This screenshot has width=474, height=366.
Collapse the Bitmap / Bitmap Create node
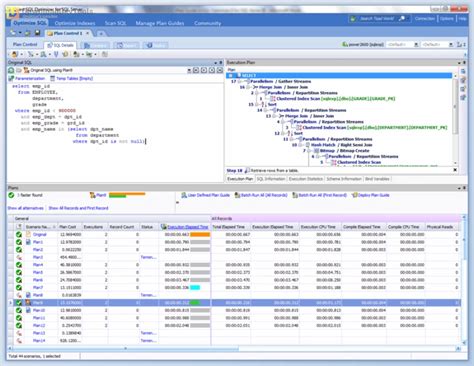coord(309,151)
